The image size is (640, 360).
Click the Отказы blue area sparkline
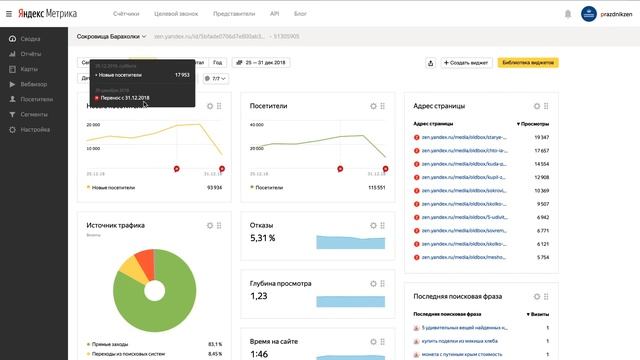(350, 242)
